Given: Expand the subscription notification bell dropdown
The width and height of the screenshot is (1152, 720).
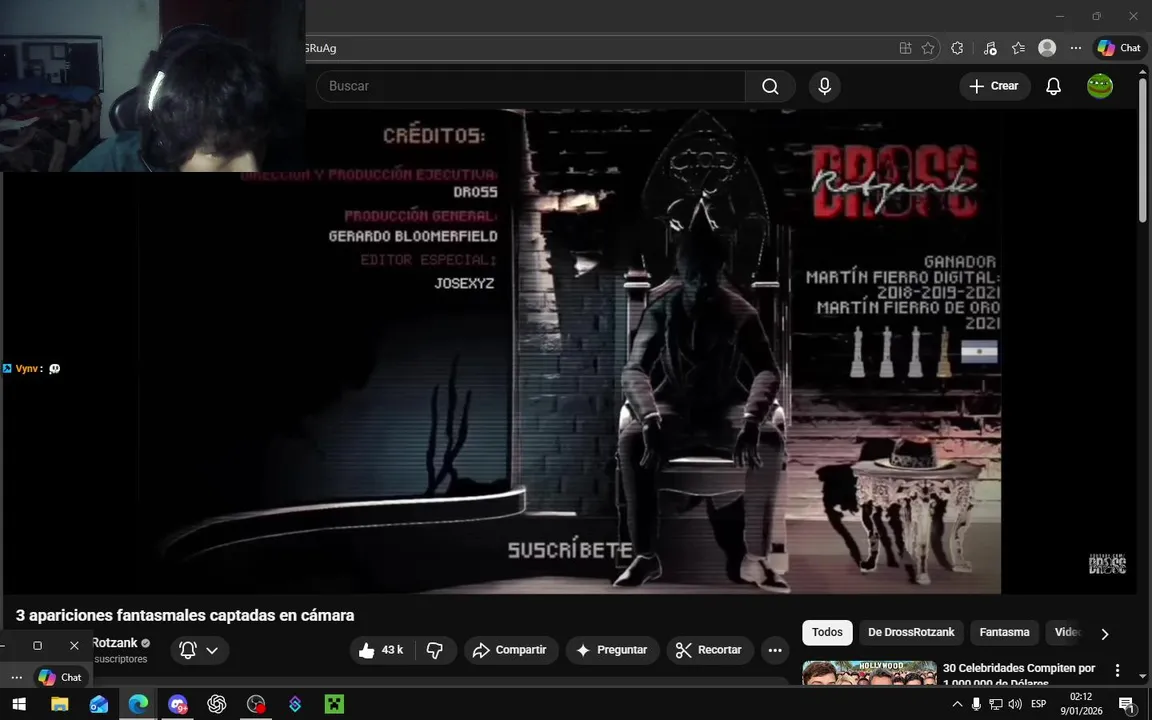Looking at the screenshot, I should click(x=200, y=649).
